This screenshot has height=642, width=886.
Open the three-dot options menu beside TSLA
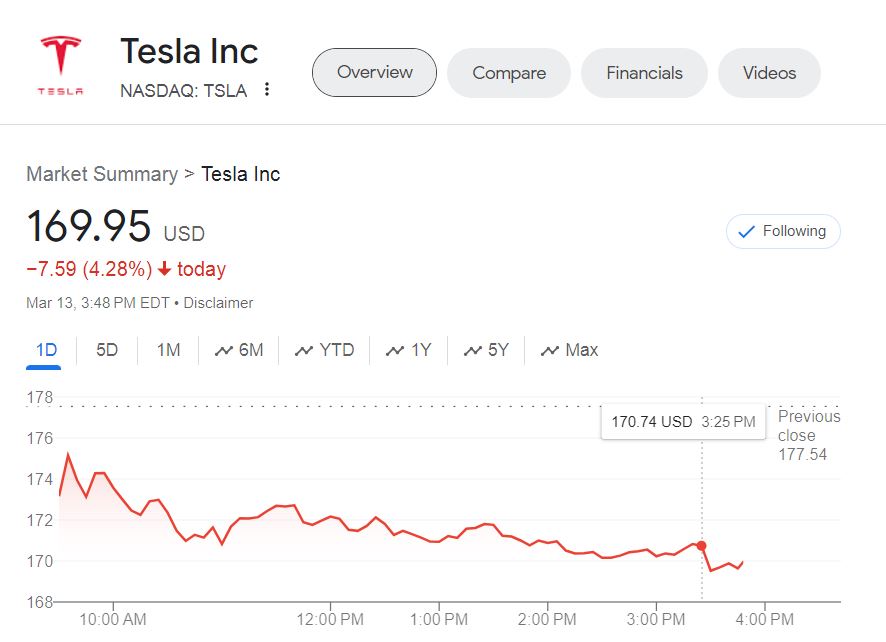pos(267,90)
